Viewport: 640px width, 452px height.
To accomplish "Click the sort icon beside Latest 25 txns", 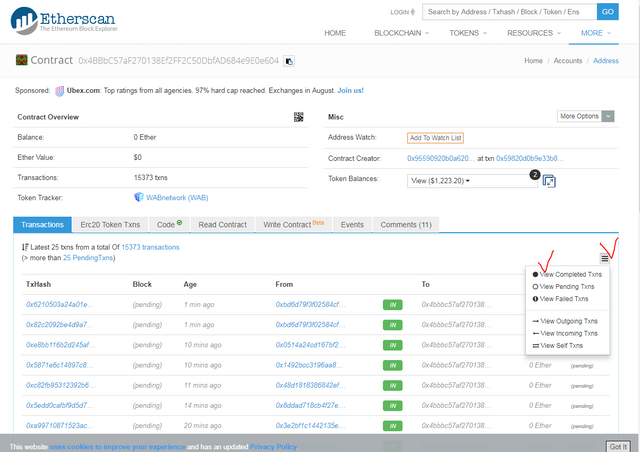I will [25, 247].
